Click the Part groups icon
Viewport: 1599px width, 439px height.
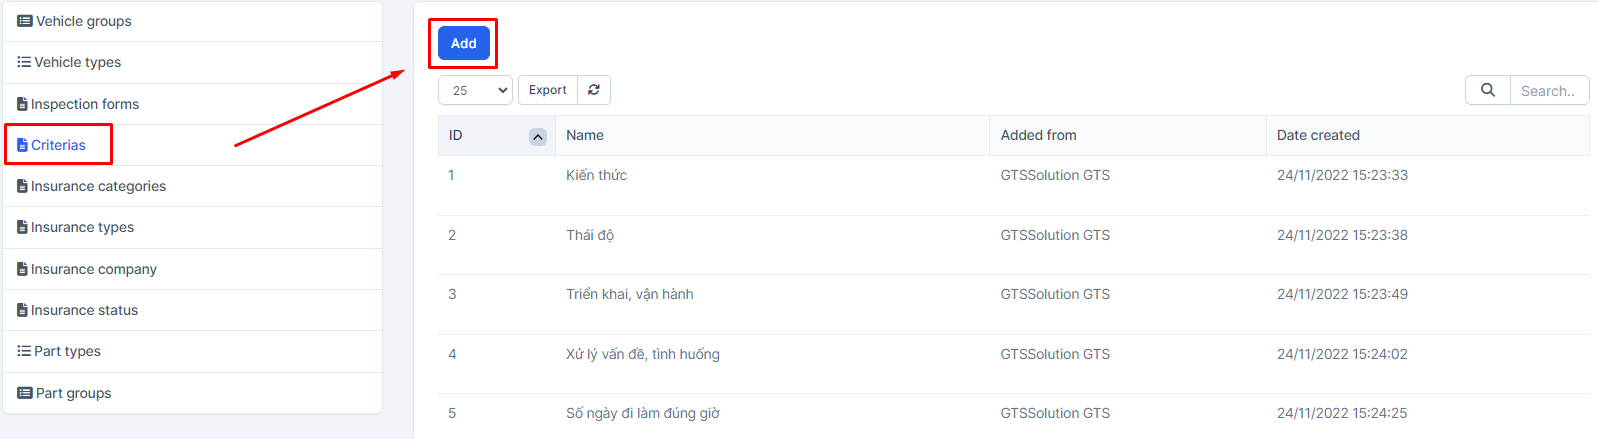(25, 393)
